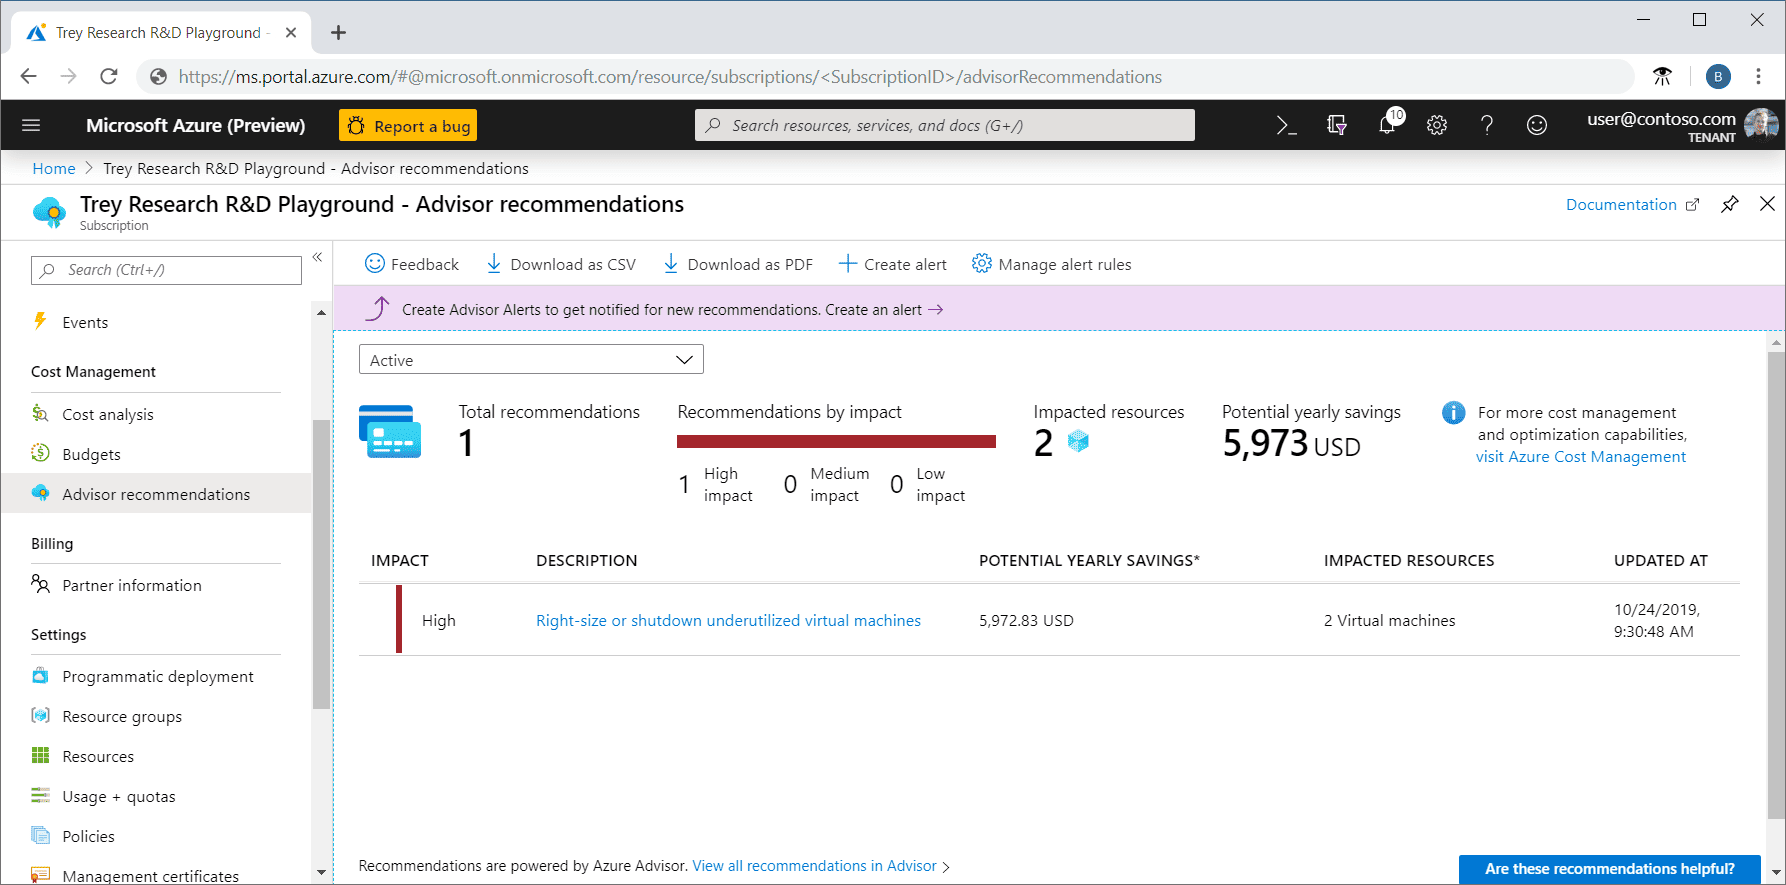Close the Trey Research browser tab
The width and height of the screenshot is (1786, 885).
click(291, 33)
